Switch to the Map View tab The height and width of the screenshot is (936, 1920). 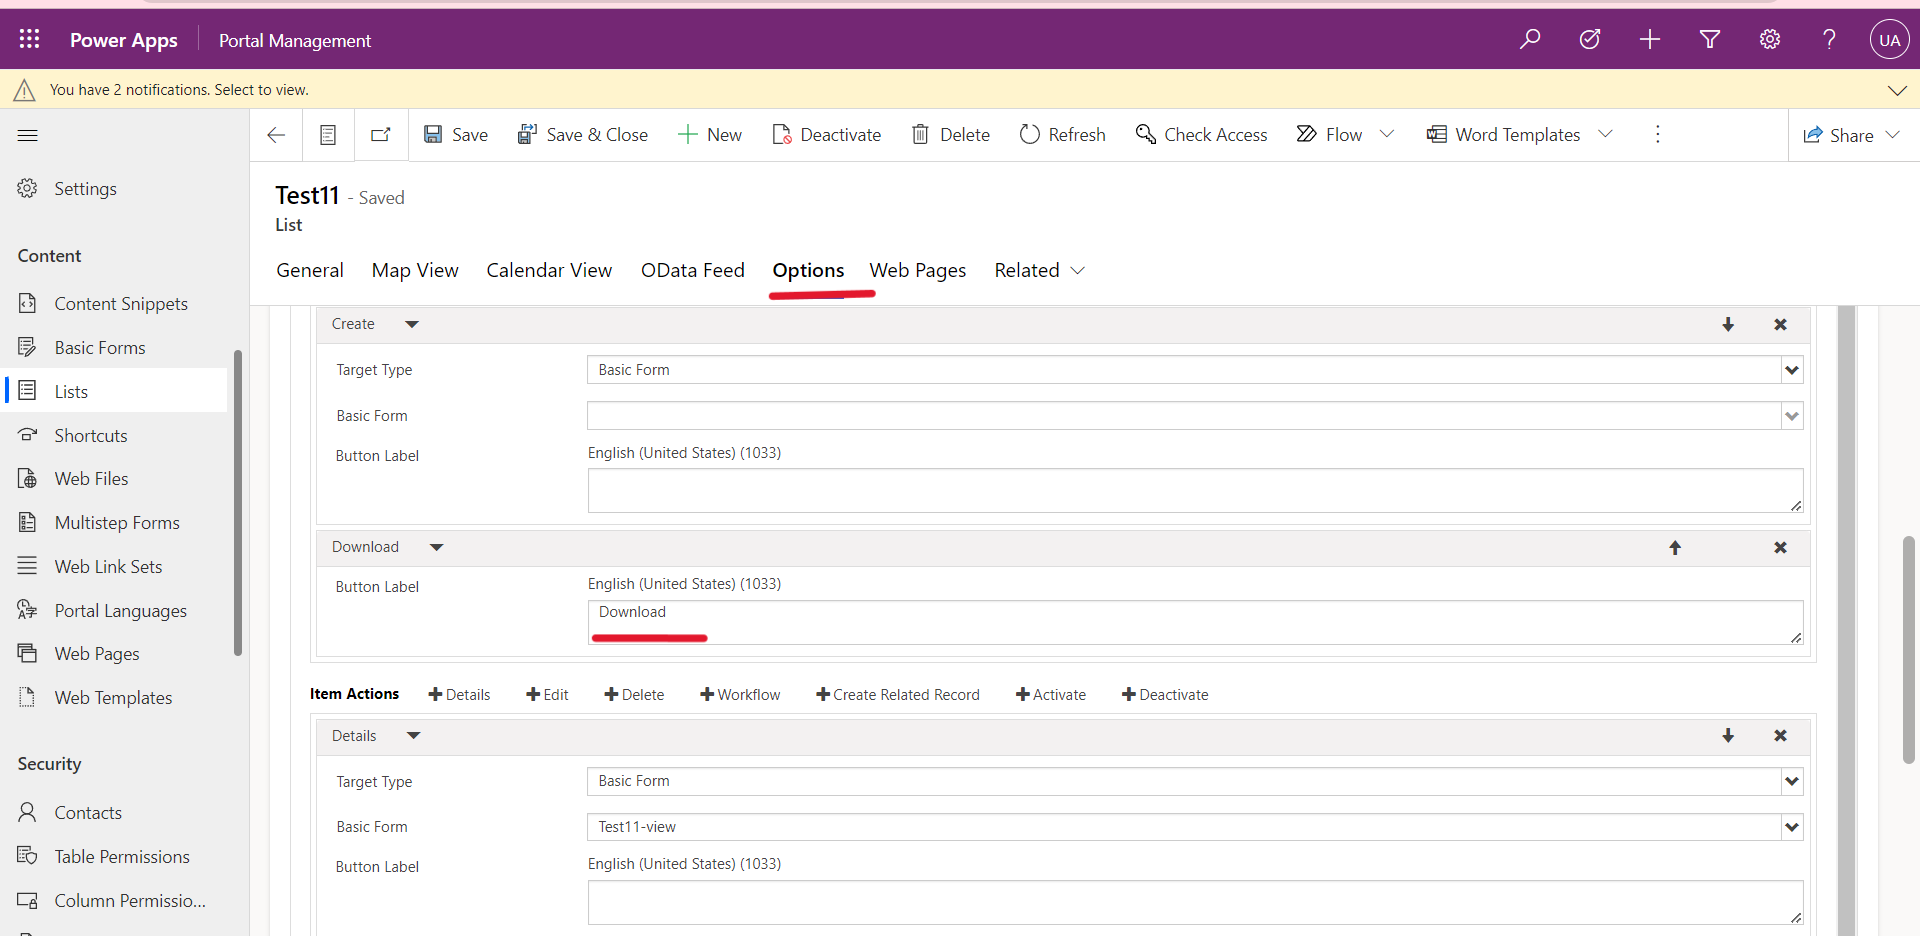point(415,271)
